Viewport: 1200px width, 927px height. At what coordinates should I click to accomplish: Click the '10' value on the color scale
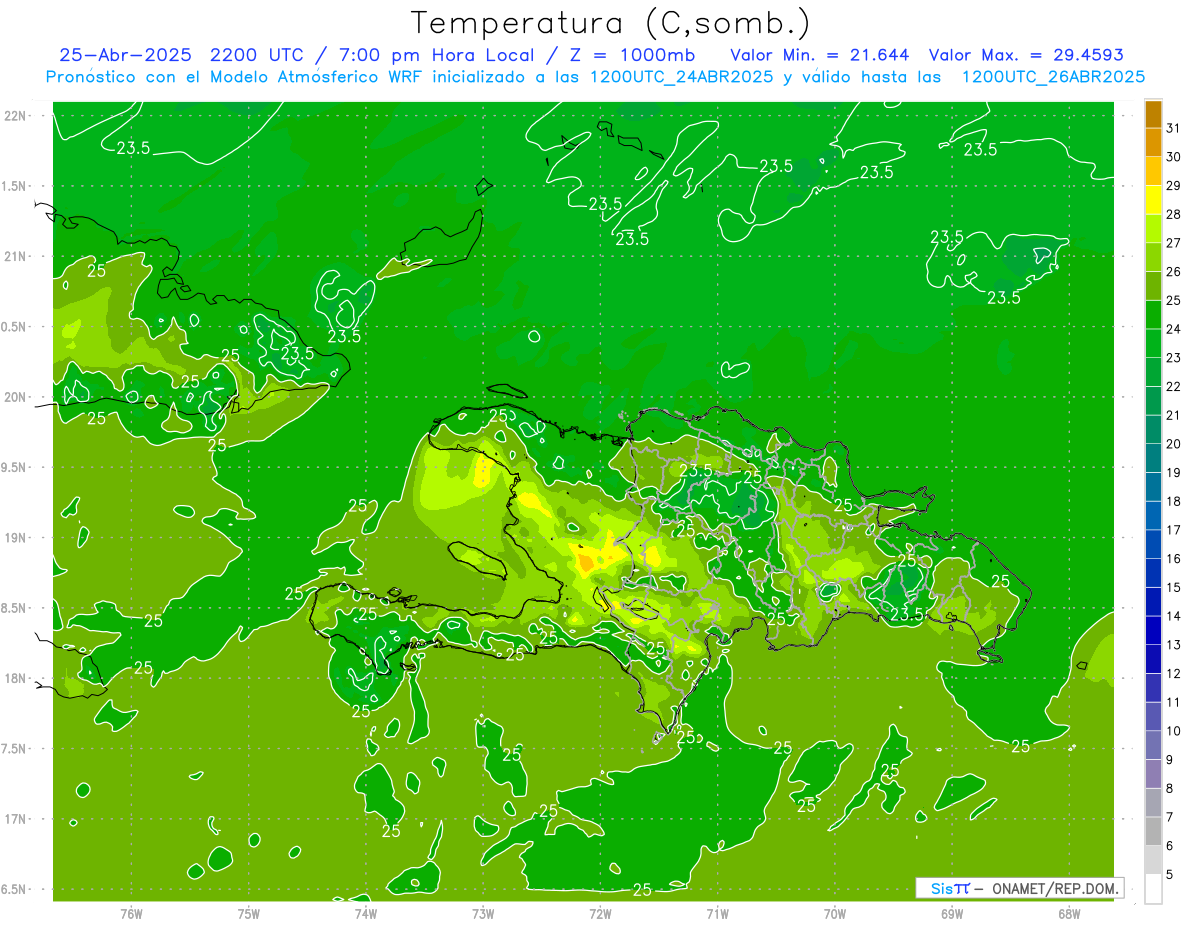[x=1174, y=731]
